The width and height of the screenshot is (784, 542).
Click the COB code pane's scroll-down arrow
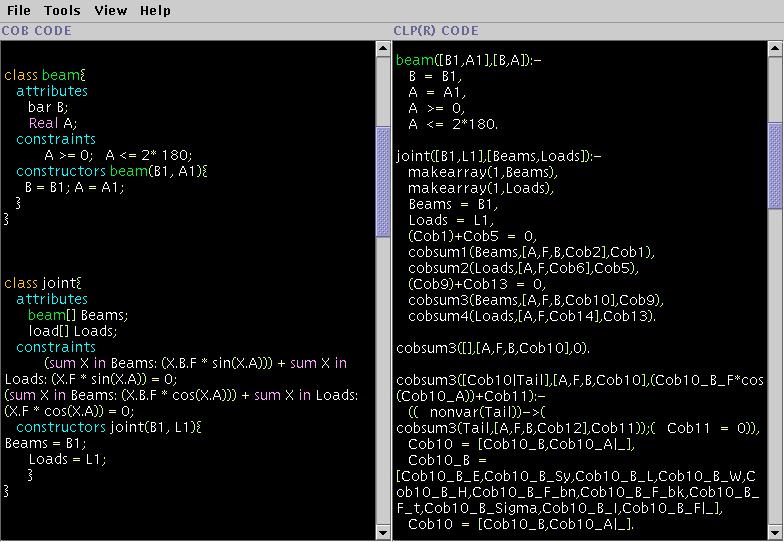tap(383, 532)
